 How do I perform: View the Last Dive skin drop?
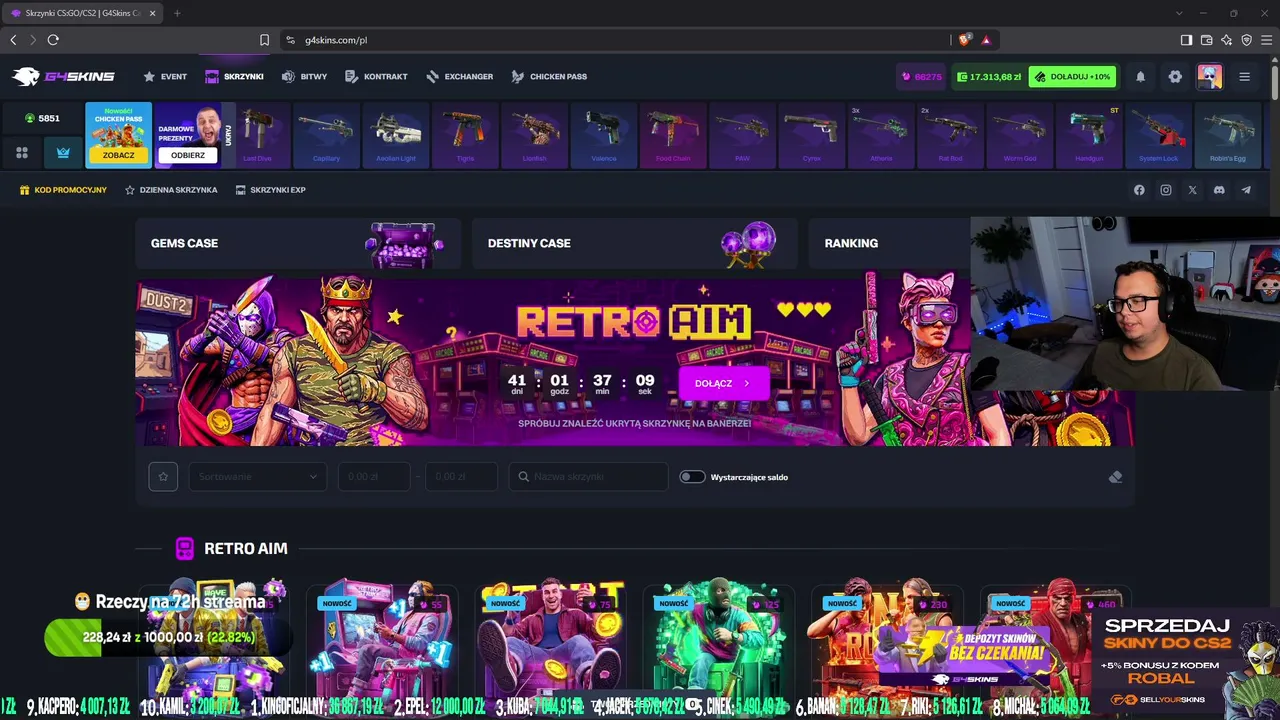coord(257,135)
